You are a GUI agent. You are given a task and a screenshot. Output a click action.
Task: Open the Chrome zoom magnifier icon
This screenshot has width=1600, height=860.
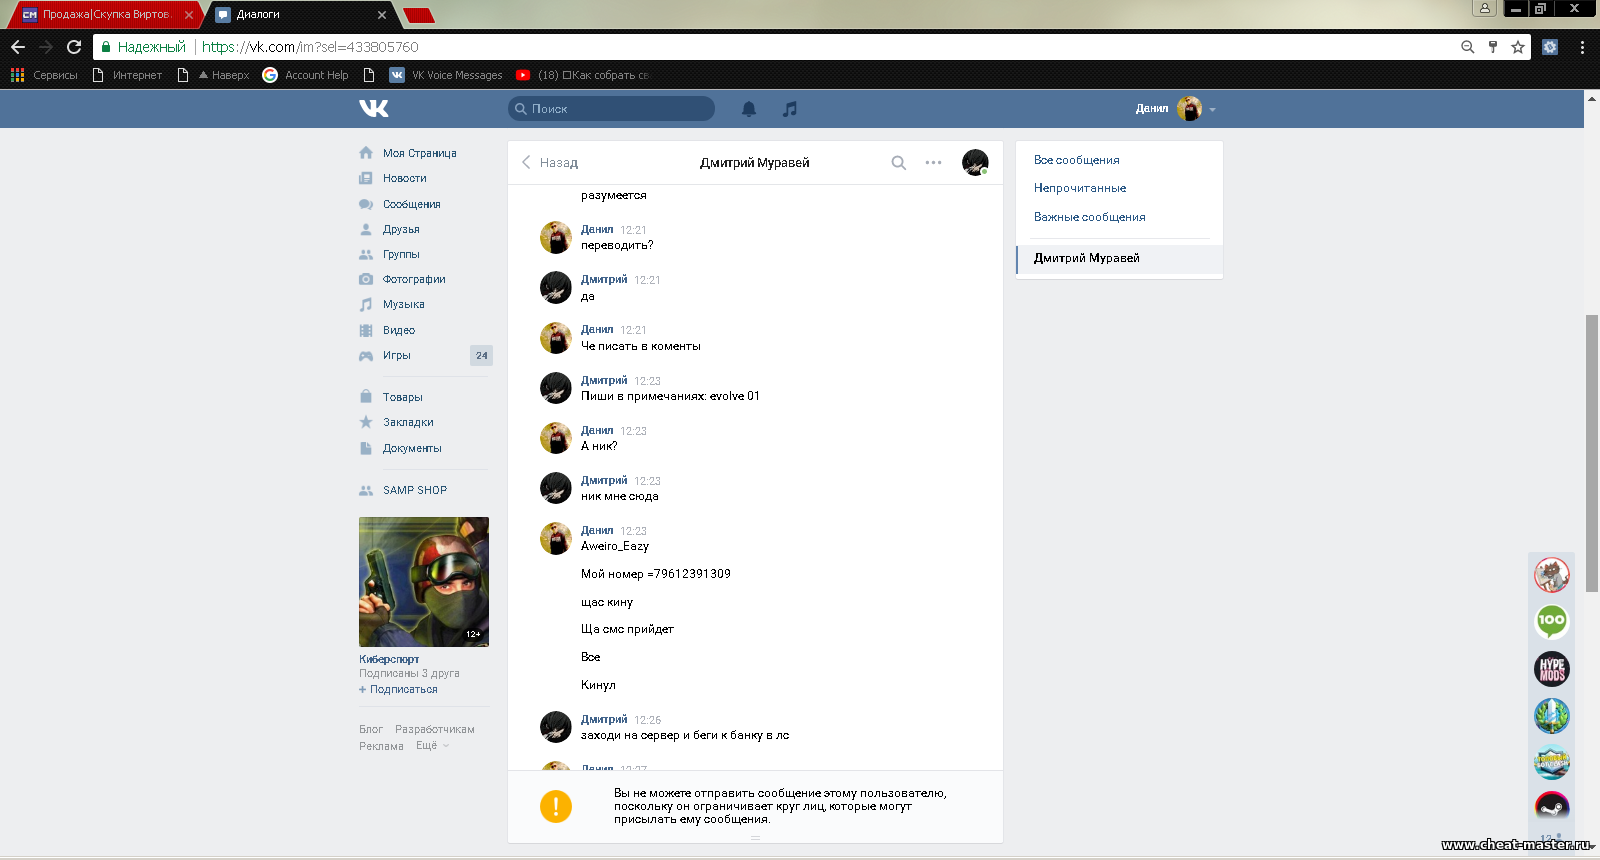click(1468, 47)
